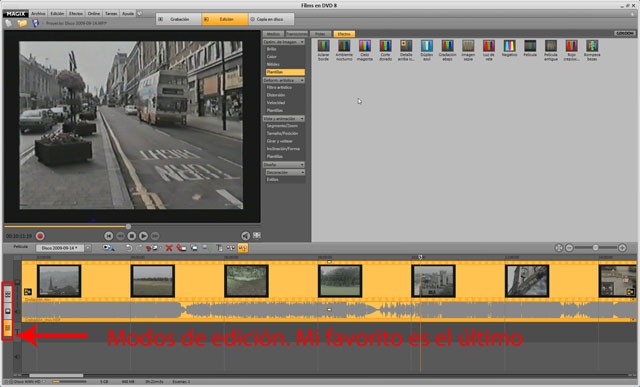Select the castle scene thumbnail in timeline
Viewport: 640px width, 387px height.
coord(433,281)
